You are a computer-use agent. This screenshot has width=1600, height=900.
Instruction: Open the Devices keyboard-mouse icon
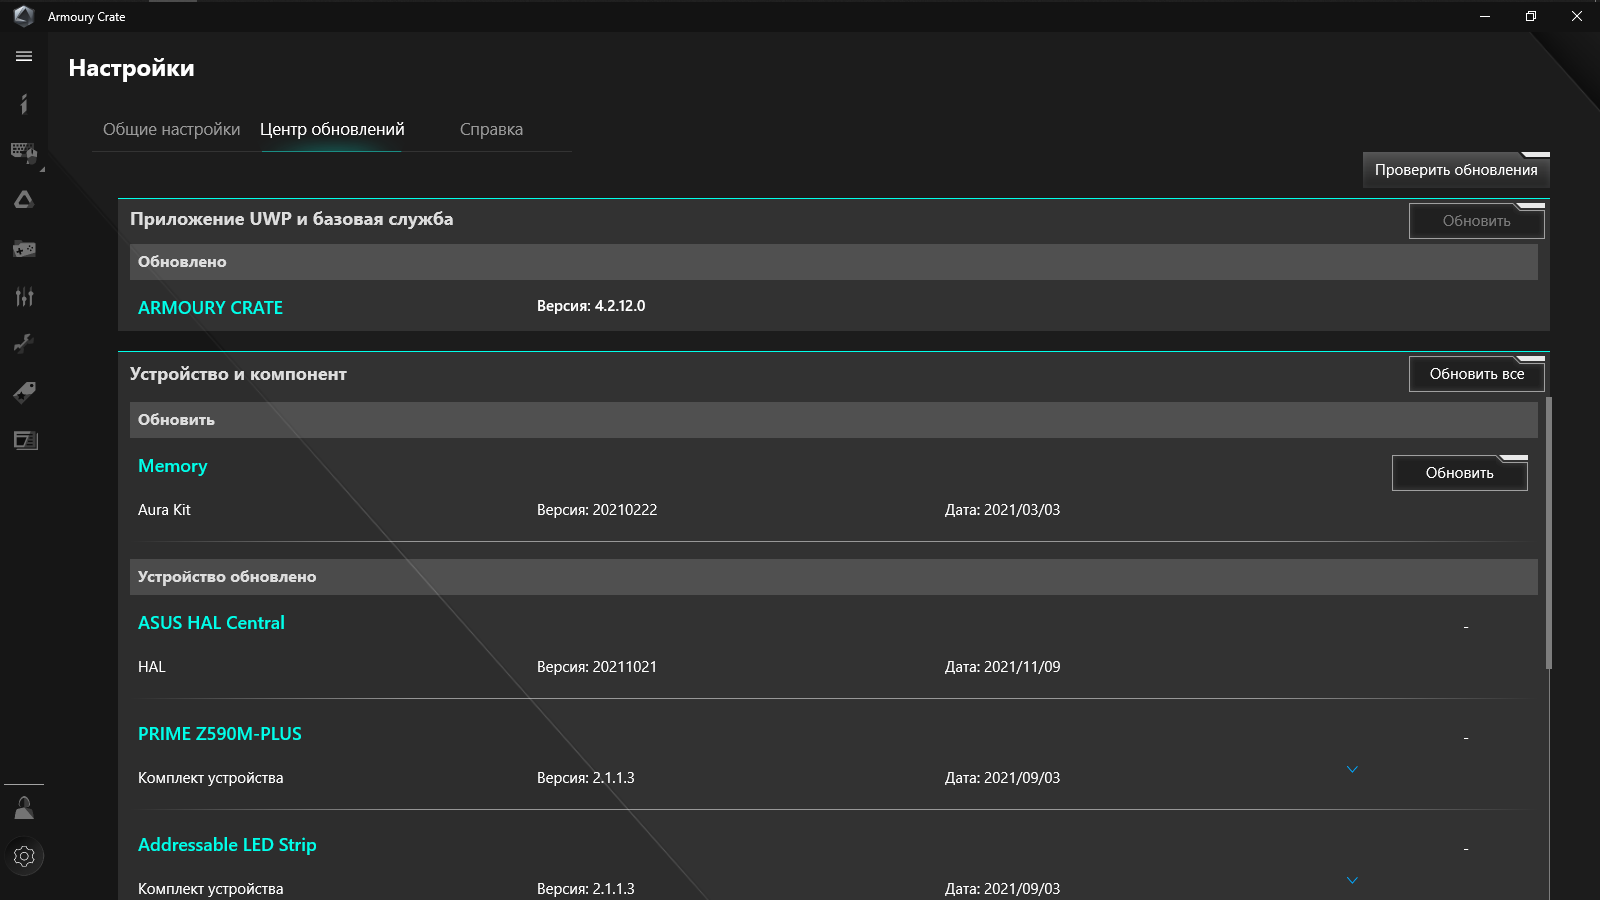pos(24,152)
